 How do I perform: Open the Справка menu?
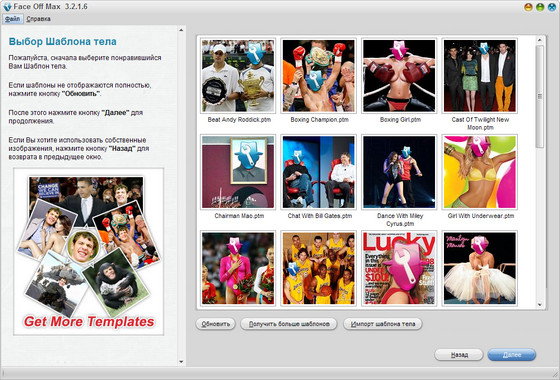coord(38,19)
